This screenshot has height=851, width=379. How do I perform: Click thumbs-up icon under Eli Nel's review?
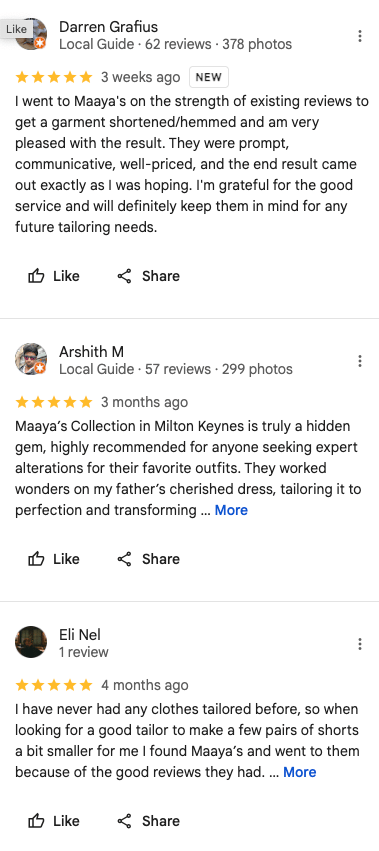point(36,821)
